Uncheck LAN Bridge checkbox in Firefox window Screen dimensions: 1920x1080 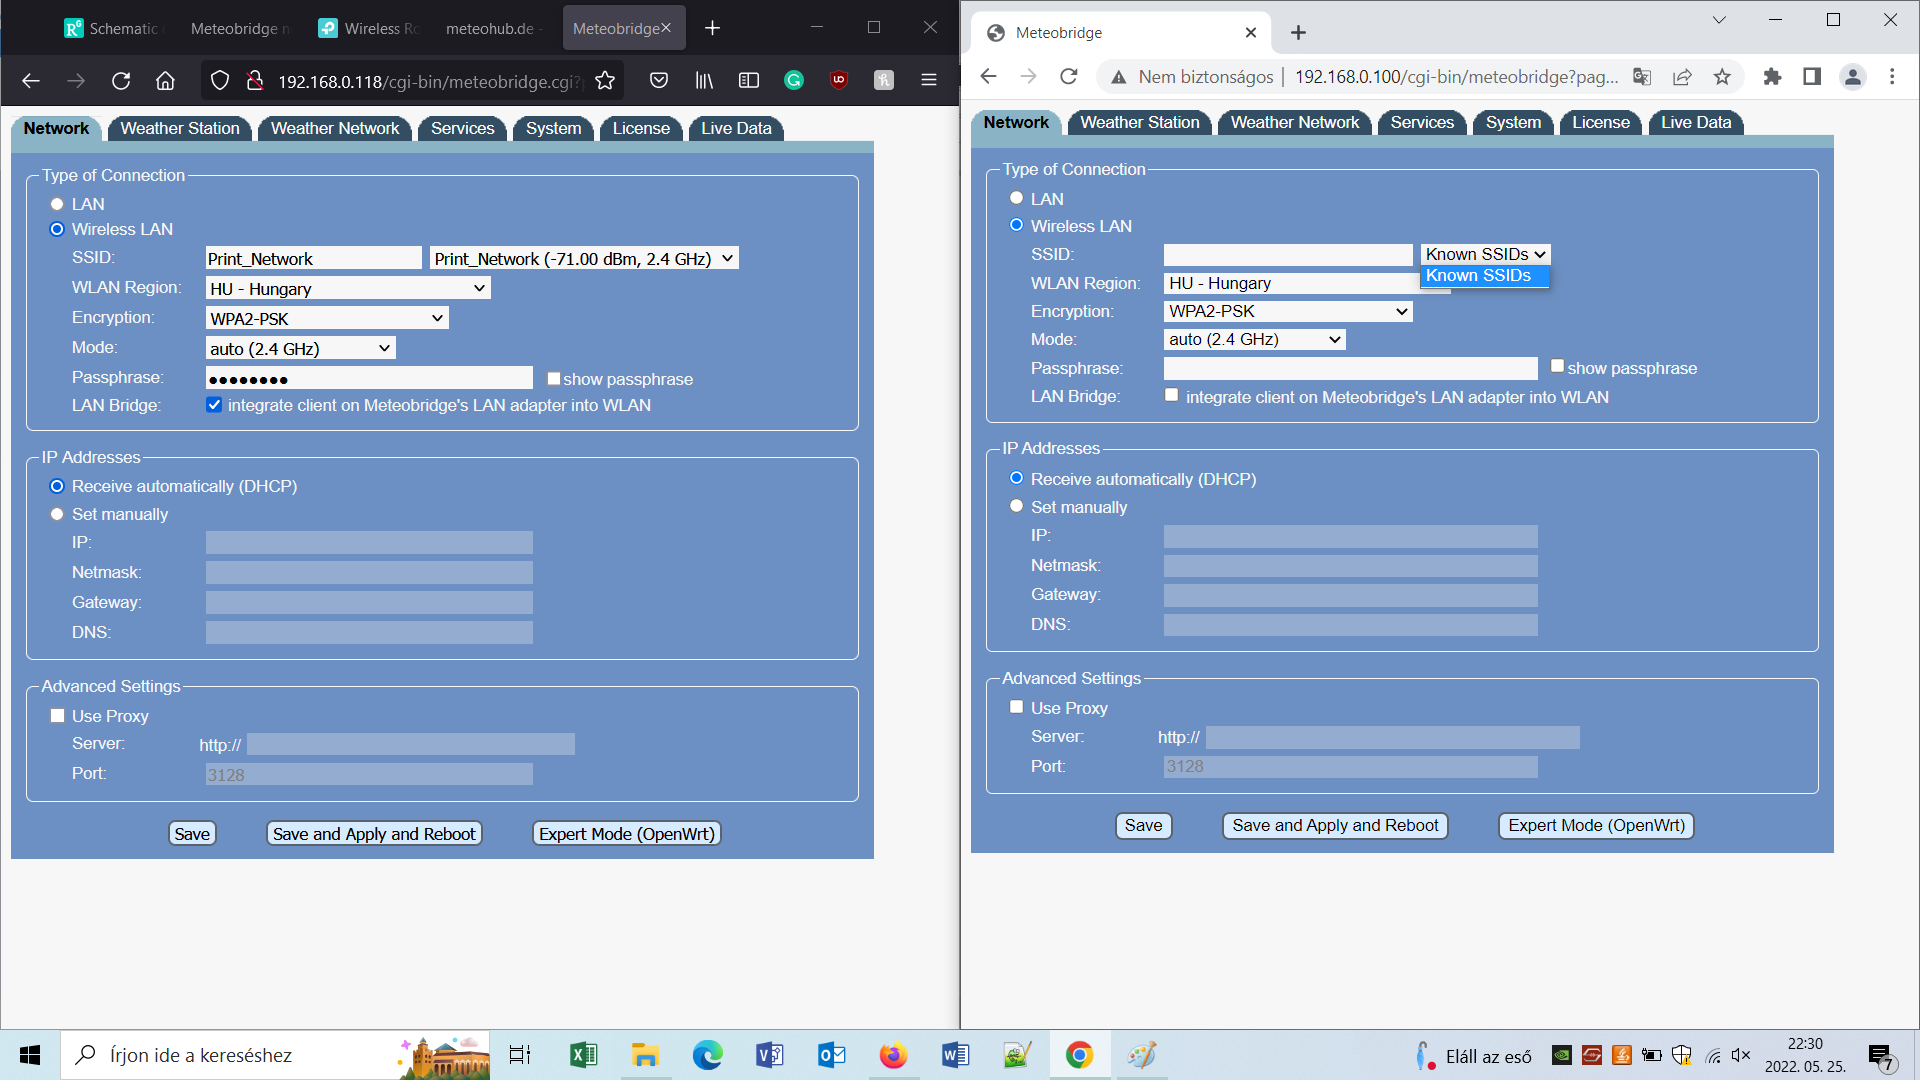coord(214,405)
